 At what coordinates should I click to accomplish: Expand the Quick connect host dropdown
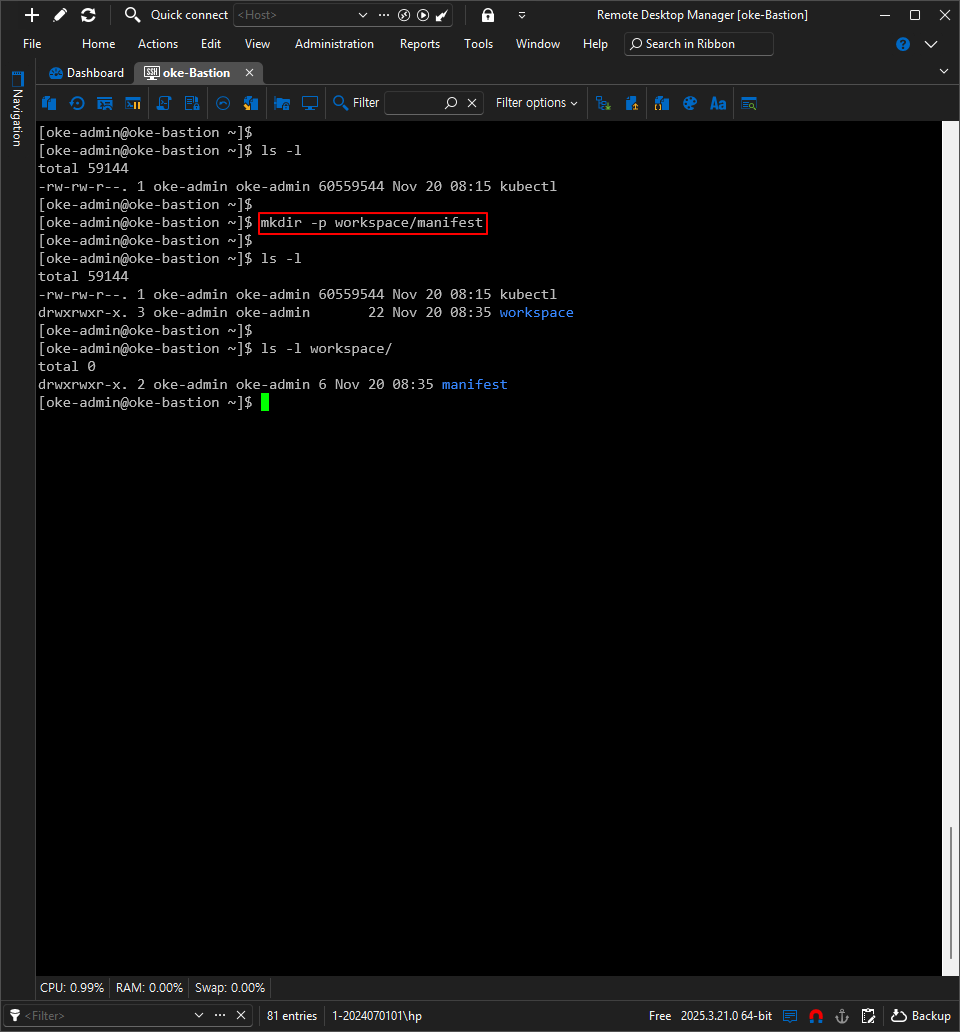point(362,15)
